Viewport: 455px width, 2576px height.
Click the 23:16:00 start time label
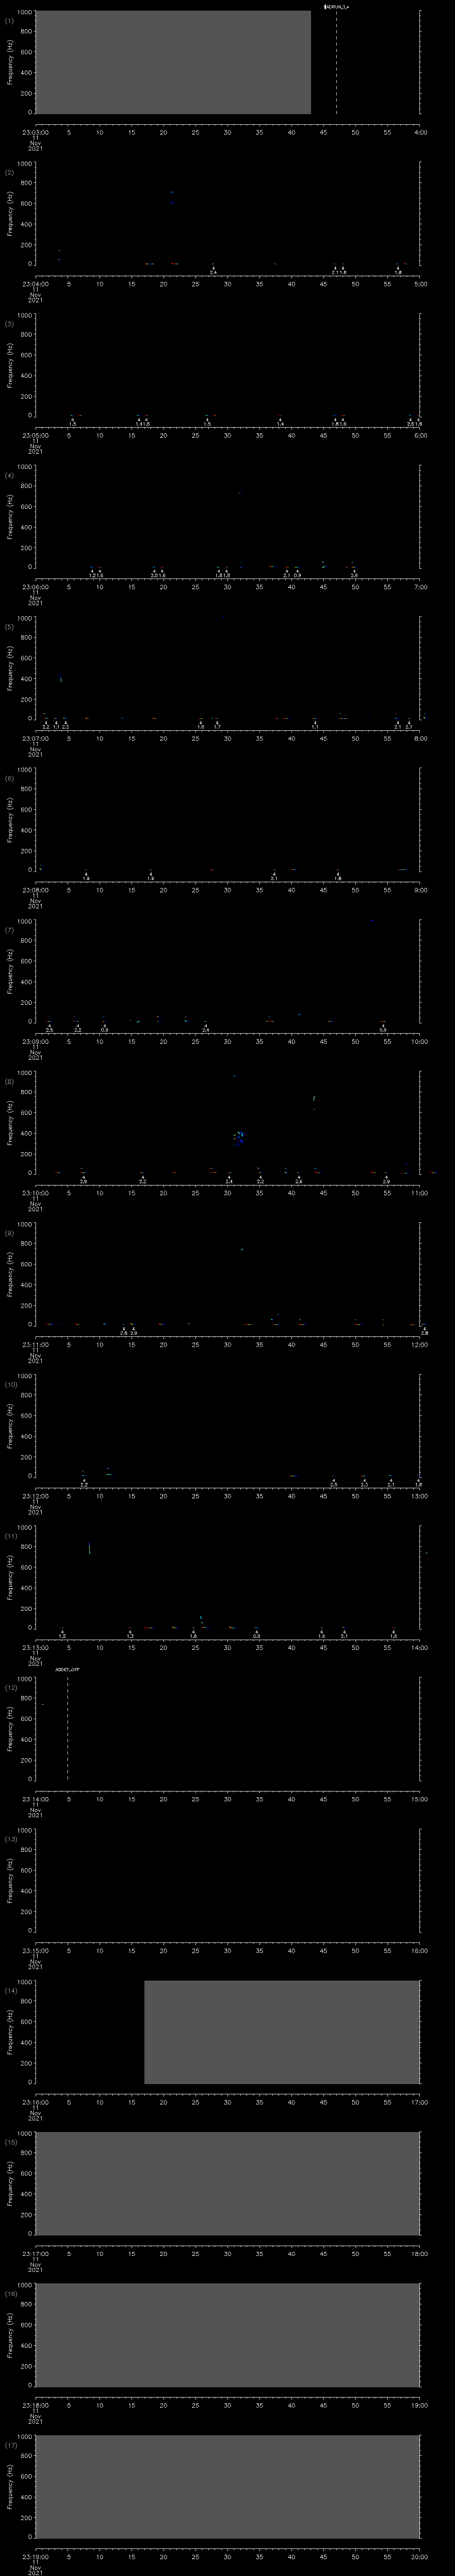35,2102
